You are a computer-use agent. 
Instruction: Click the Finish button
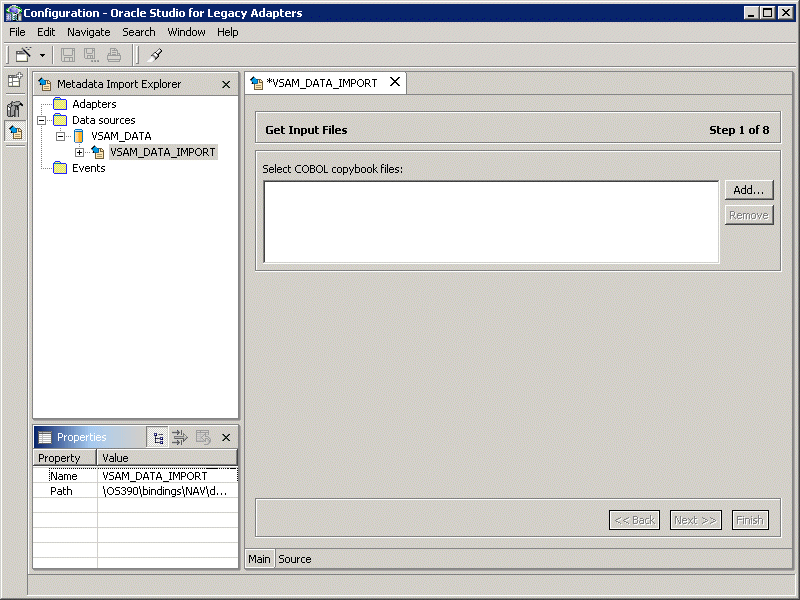pos(749,520)
